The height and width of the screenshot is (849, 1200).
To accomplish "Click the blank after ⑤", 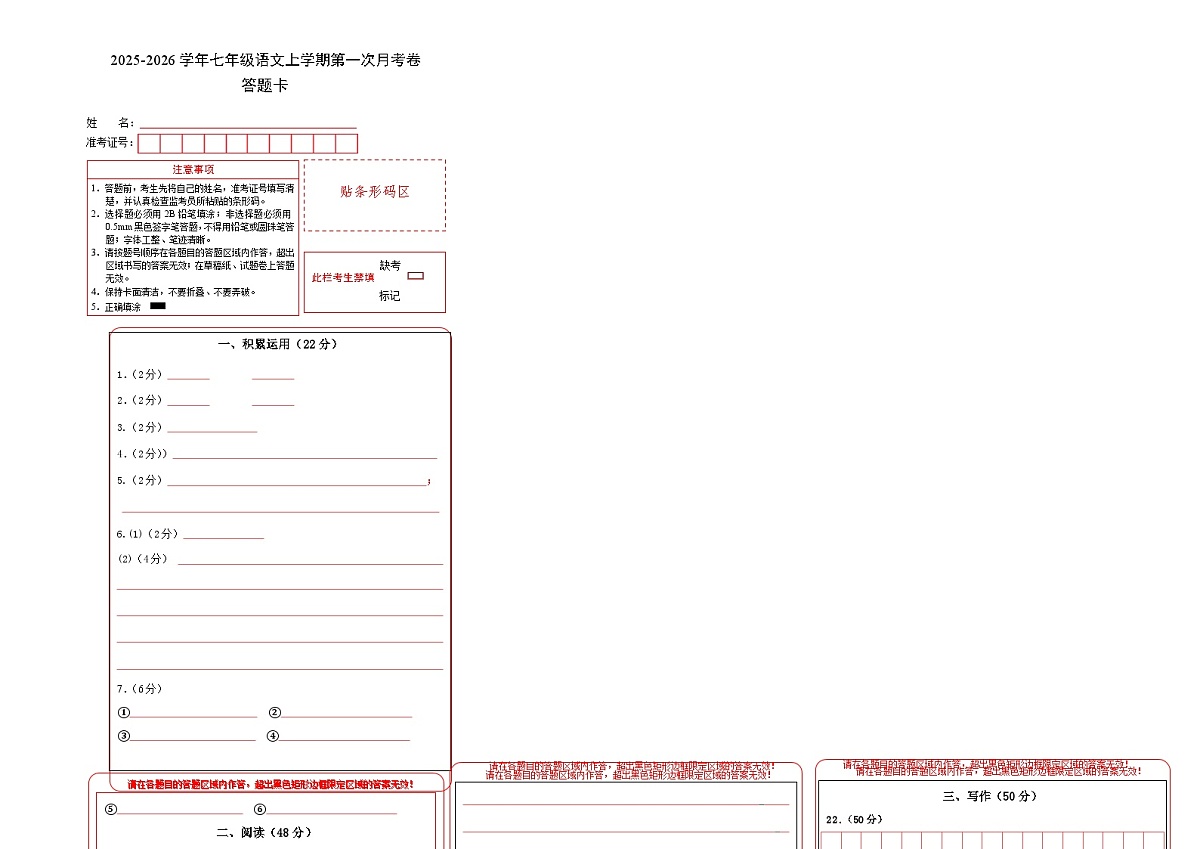I will (x=181, y=810).
